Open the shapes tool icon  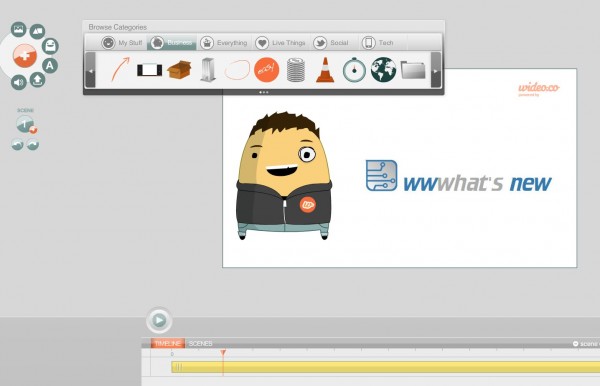click(x=37, y=31)
